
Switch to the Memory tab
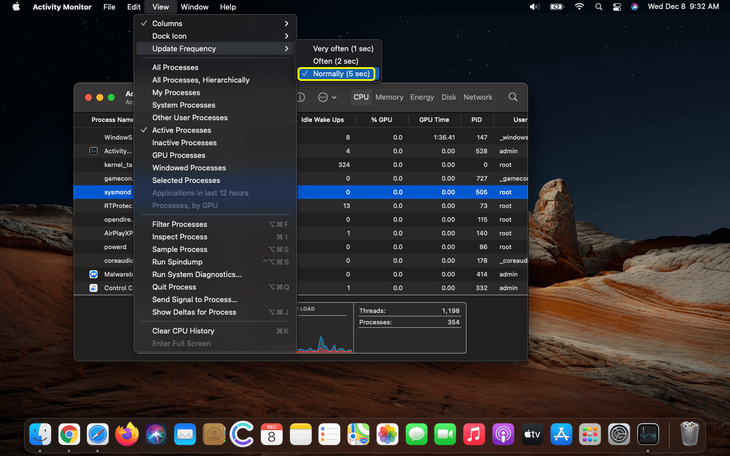coord(389,97)
